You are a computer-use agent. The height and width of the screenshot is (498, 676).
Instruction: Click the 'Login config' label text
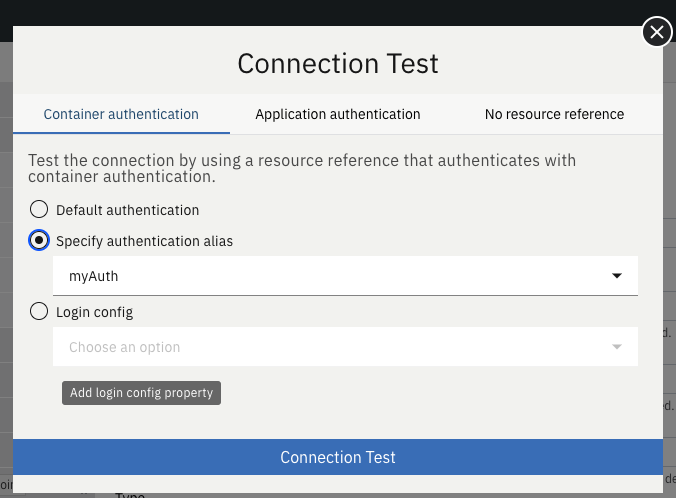click(x=94, y=312)
